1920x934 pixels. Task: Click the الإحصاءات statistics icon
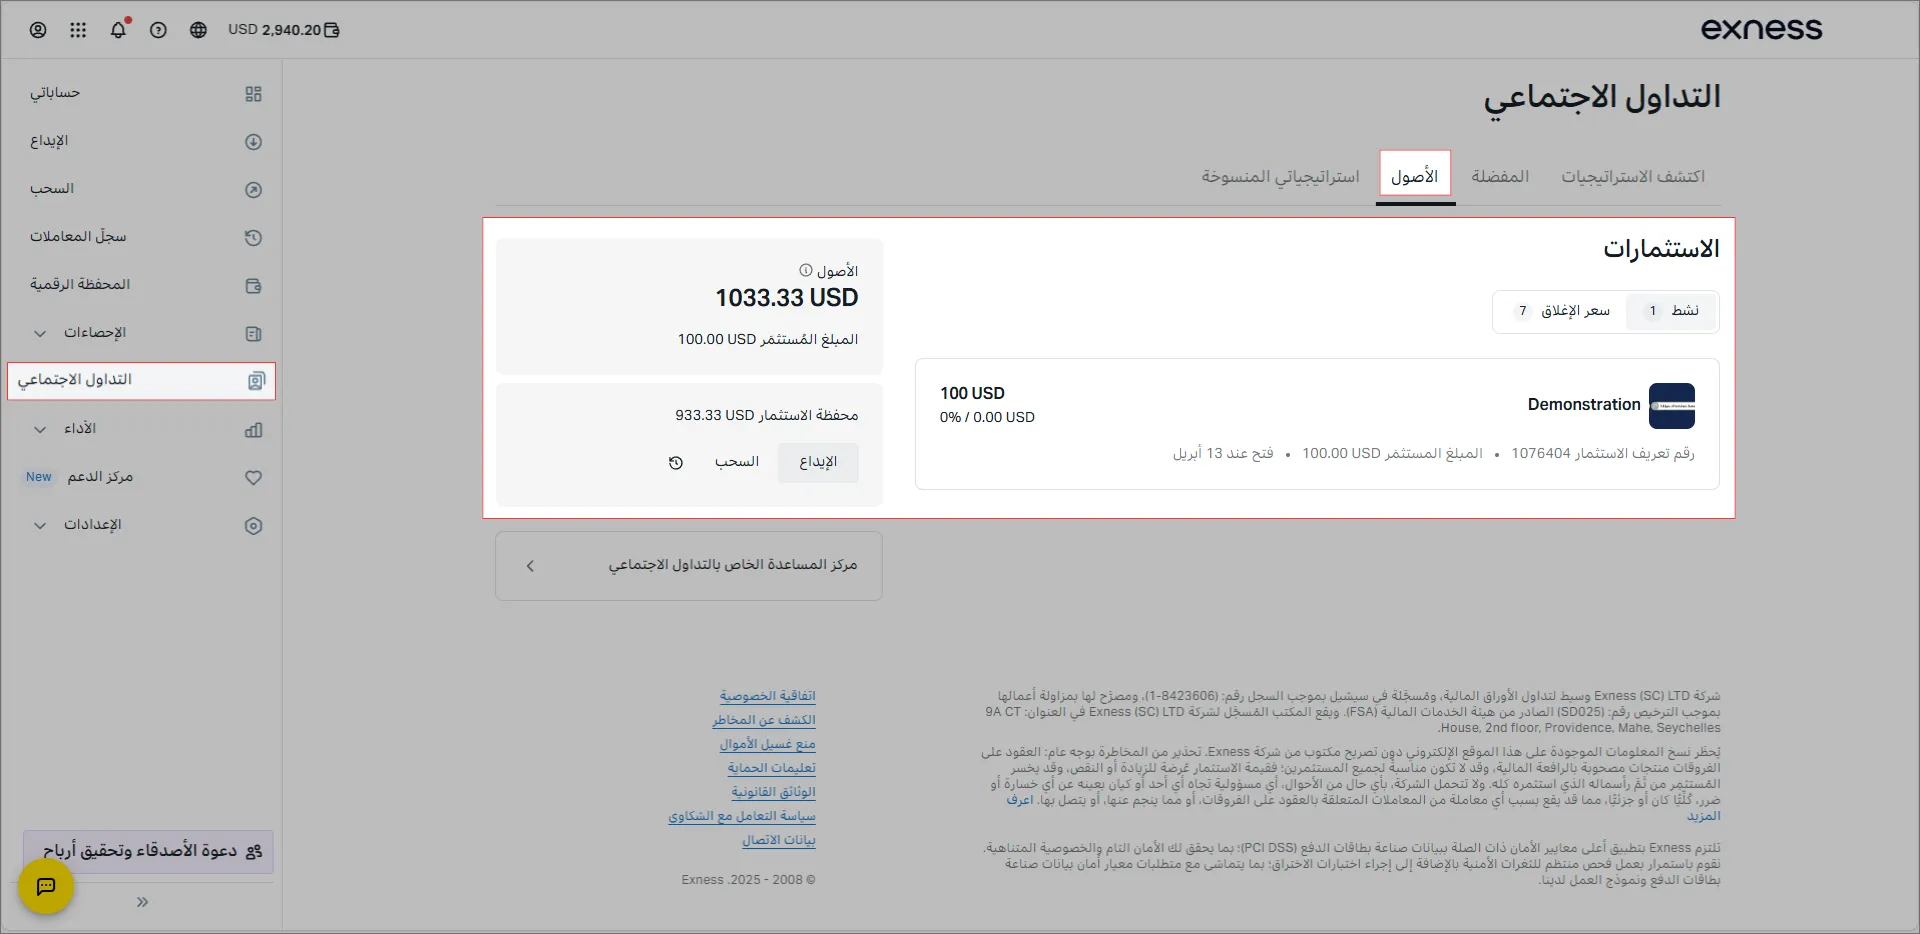pyautogui.click(x=254, y=334)
